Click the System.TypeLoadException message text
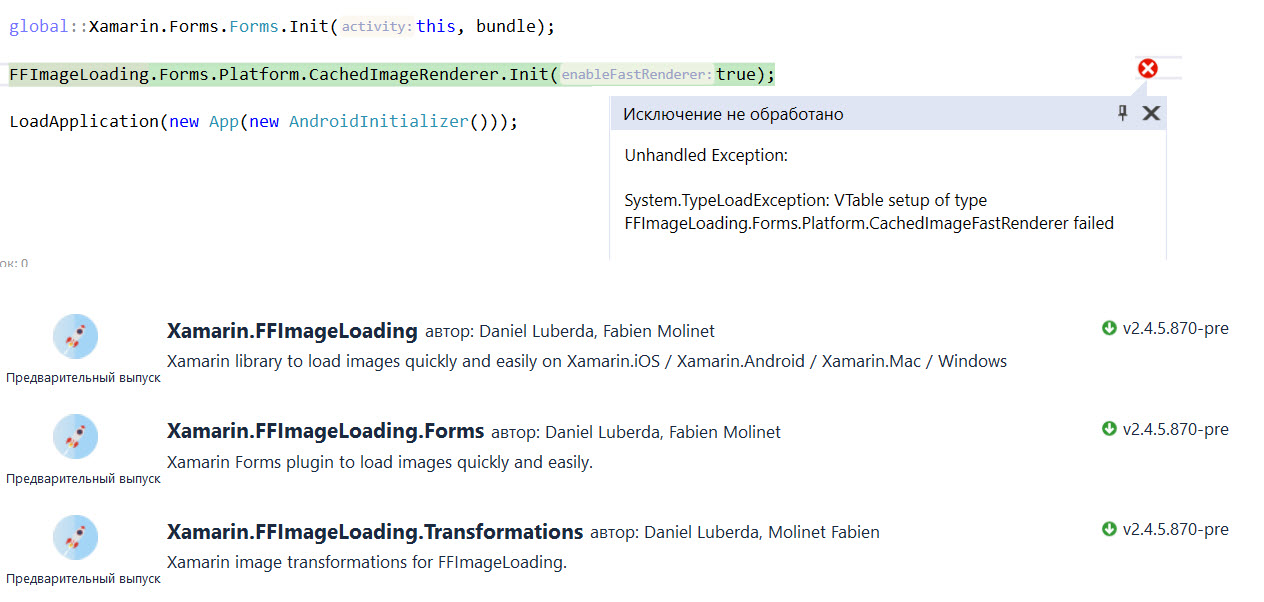The image size is (1264, 602). coord(869,212)
